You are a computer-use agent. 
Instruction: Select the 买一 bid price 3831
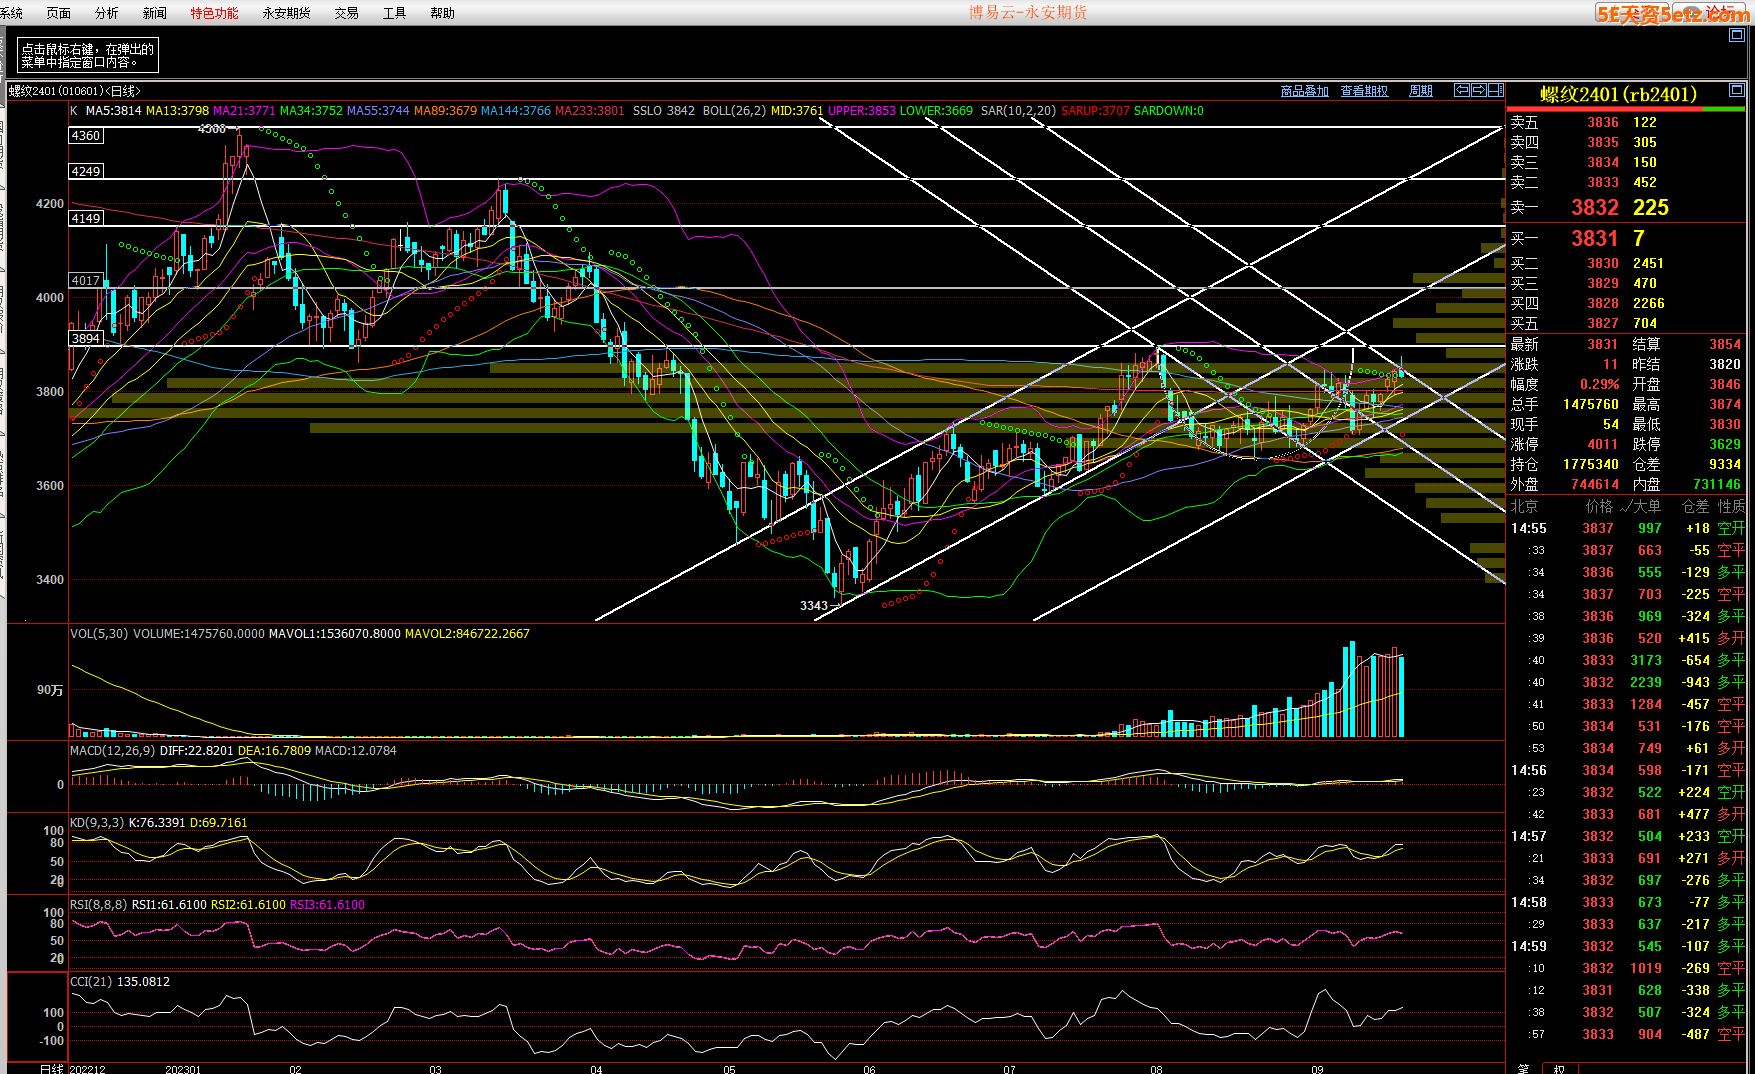coord(1594,238)
